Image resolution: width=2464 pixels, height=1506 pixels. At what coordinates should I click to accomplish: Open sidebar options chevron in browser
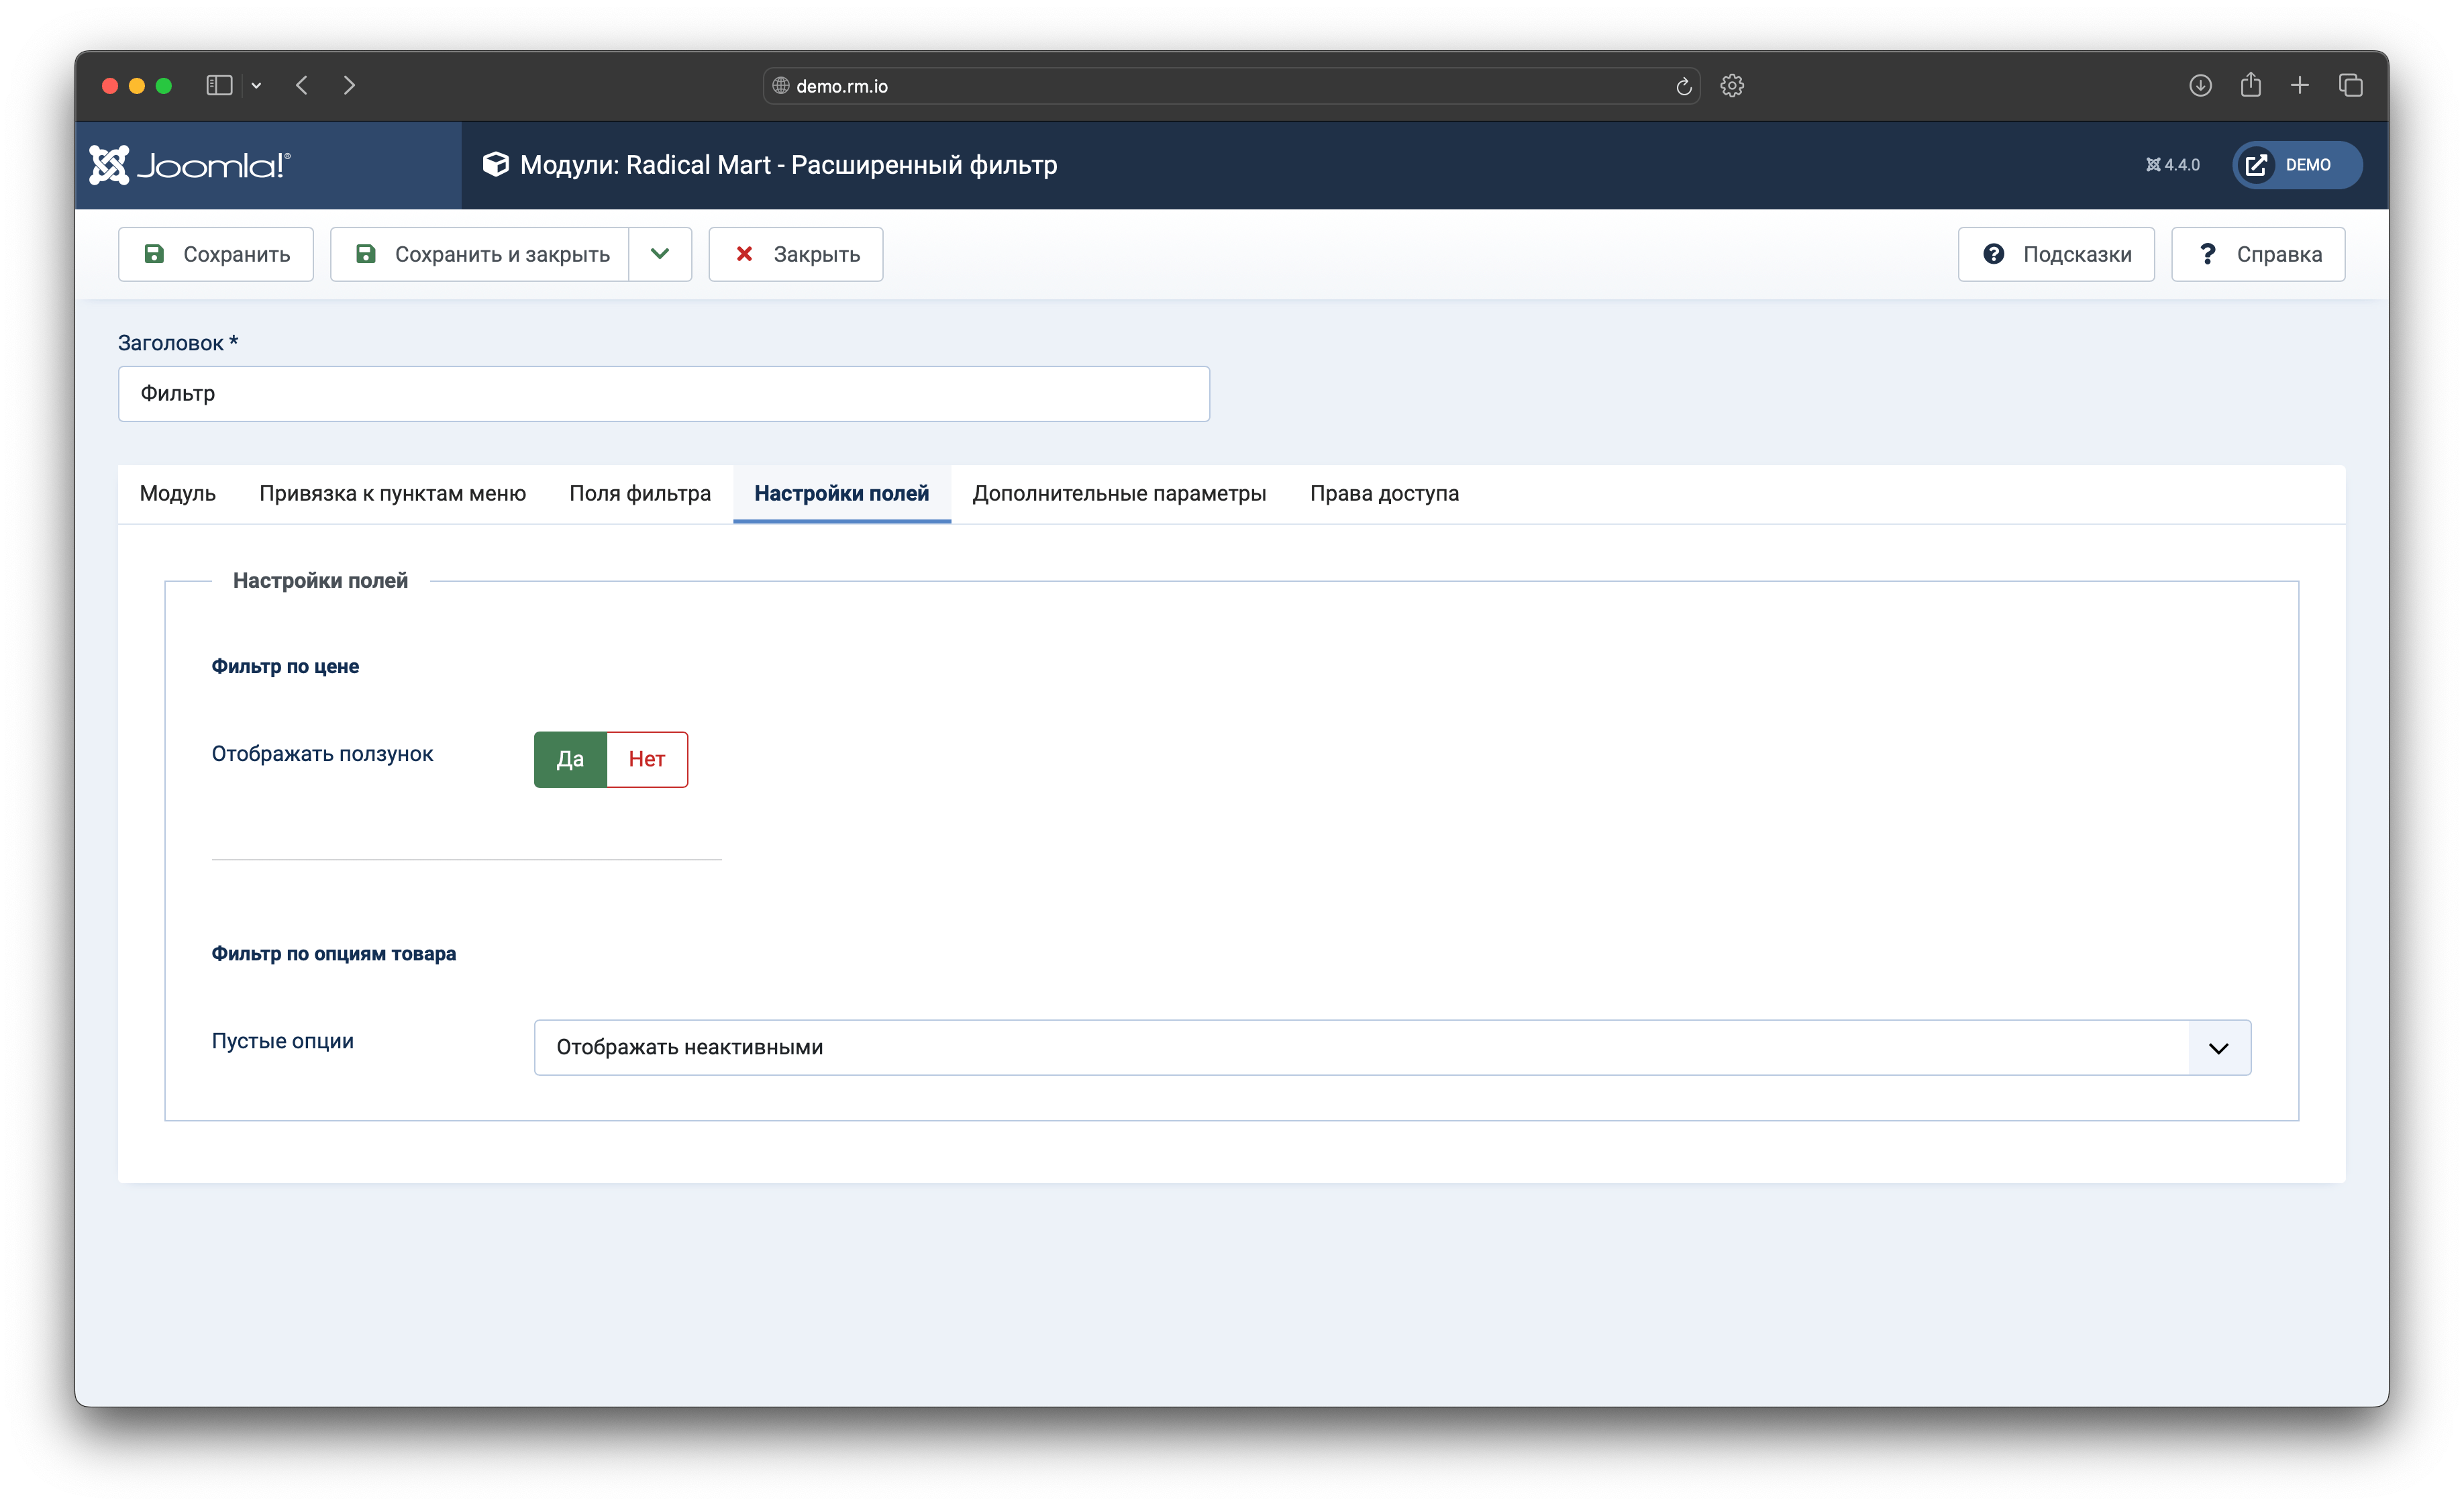(x=257, y=86)
